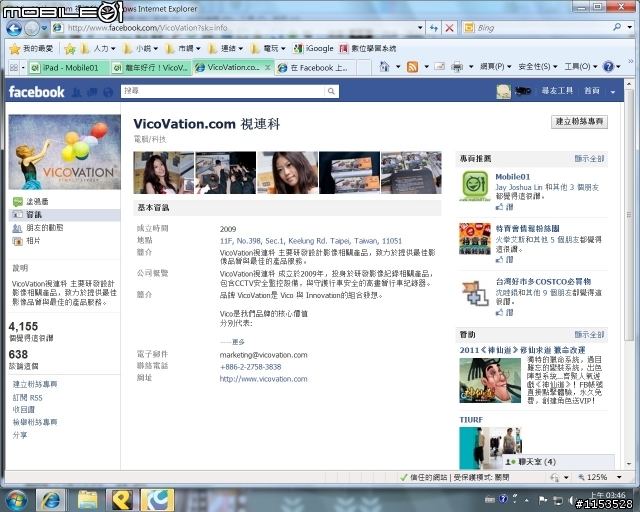Click the IE back navigation arrow
The width and height of the screenshot is (640, 512).
coord(14,28)
